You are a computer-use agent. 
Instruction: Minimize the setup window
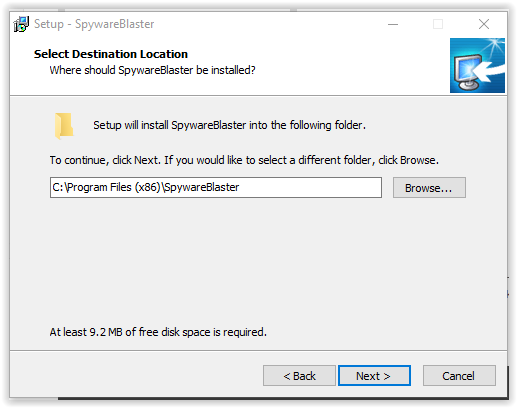(x=393, y=24)
